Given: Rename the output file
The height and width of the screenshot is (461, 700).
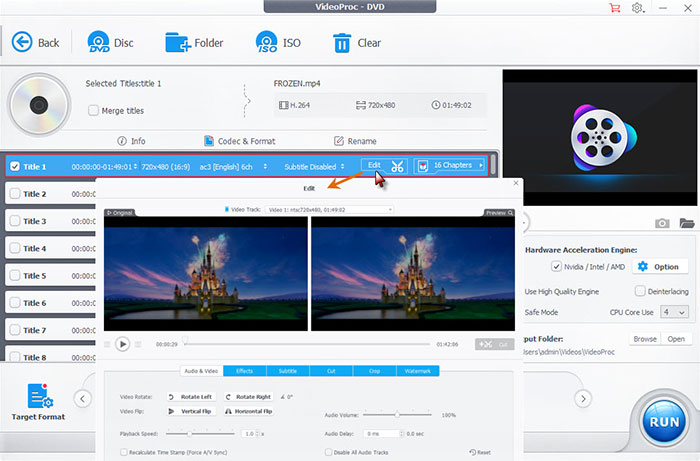Looking at the screenshot, I should pyautogui.click(x=355, y=141).
